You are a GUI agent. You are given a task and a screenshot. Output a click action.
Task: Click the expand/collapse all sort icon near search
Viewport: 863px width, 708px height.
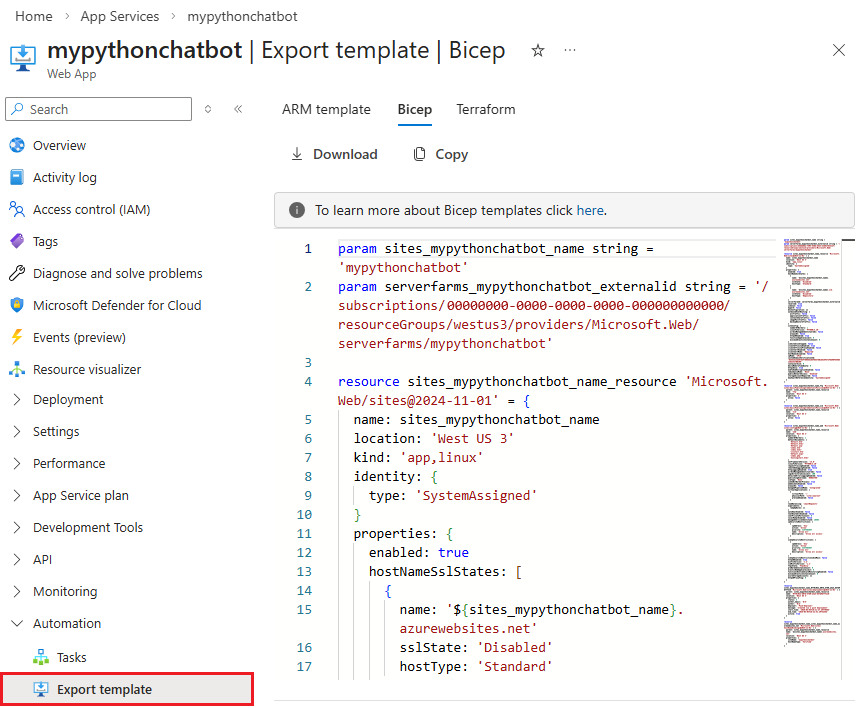tap(207, 109)
